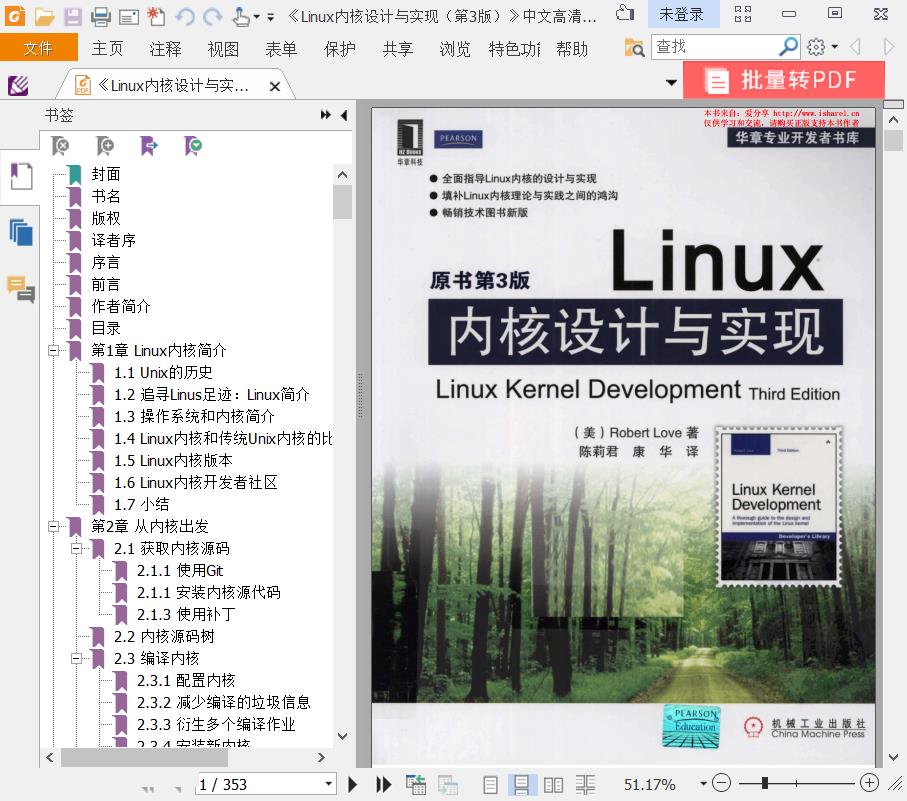907x801 pixels.
Task: Select bookmark 2.3.1 配置内核
Action: 186,680
